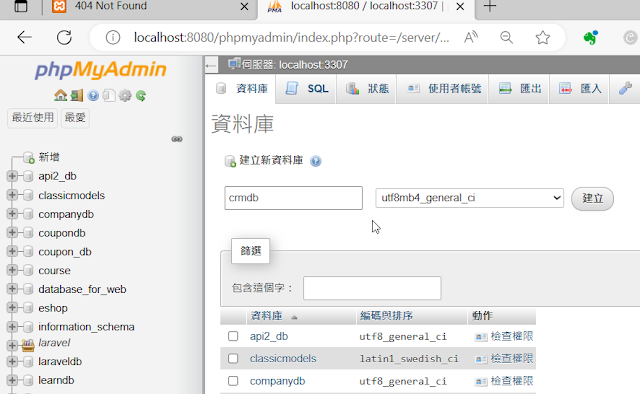Click the 新增 new database icon in tree

(x=29, y=157)
